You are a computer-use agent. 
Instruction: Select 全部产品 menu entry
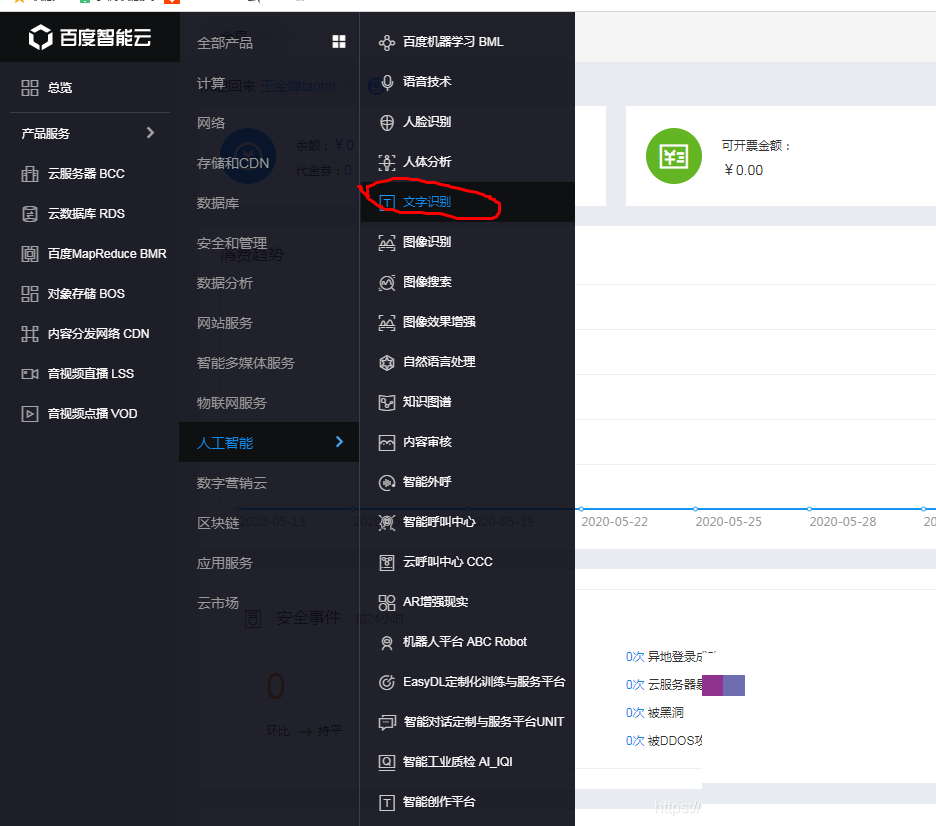(224, 43)
